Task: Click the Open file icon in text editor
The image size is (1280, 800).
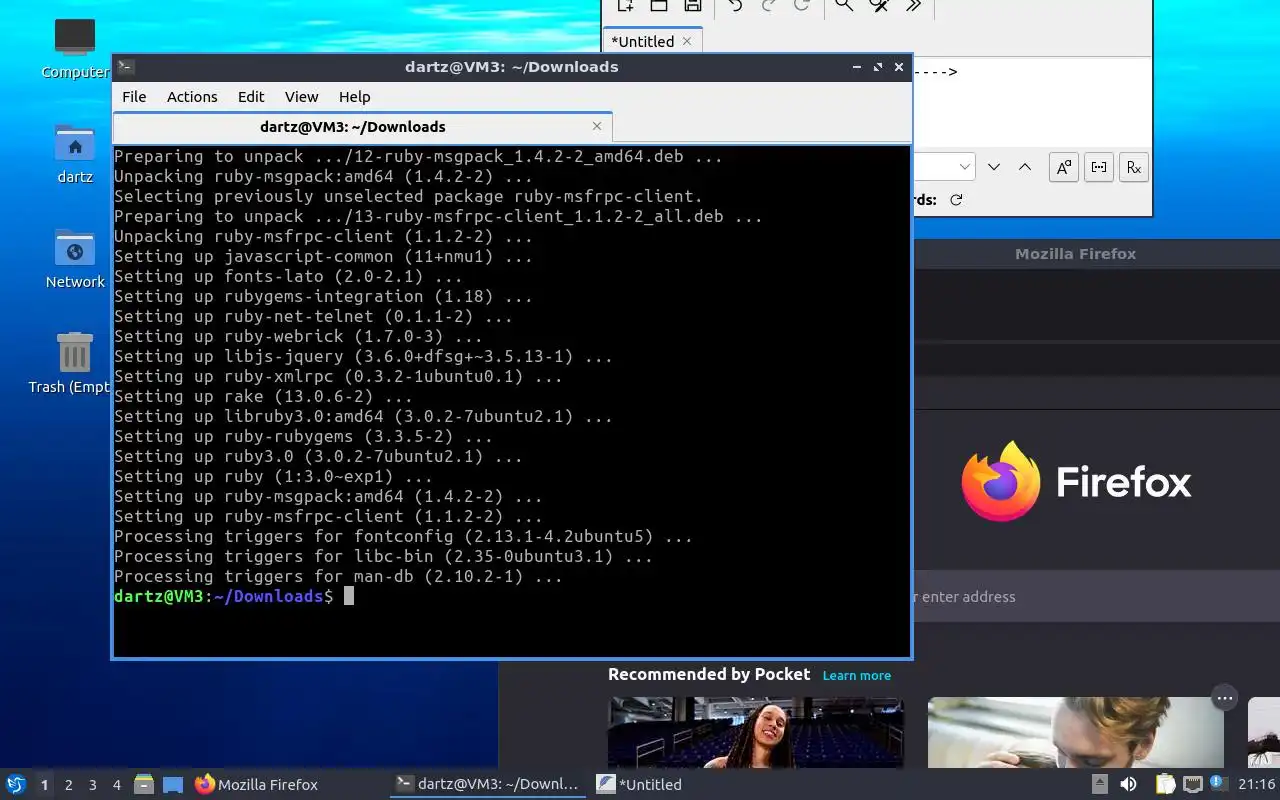Action: (x=659, y=5)
